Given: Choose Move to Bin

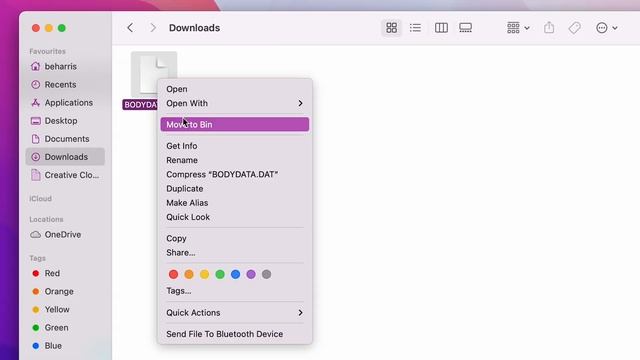Looking at the screenshot, I should 235,124.
